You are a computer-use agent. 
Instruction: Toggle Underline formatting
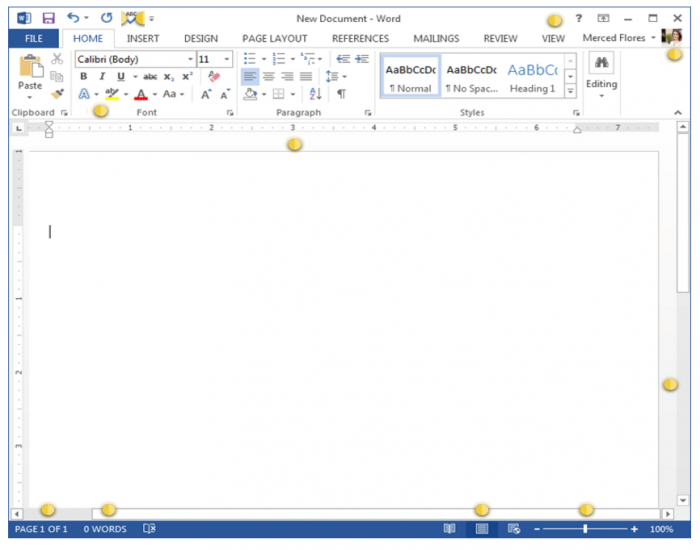(x=121, y=76)
